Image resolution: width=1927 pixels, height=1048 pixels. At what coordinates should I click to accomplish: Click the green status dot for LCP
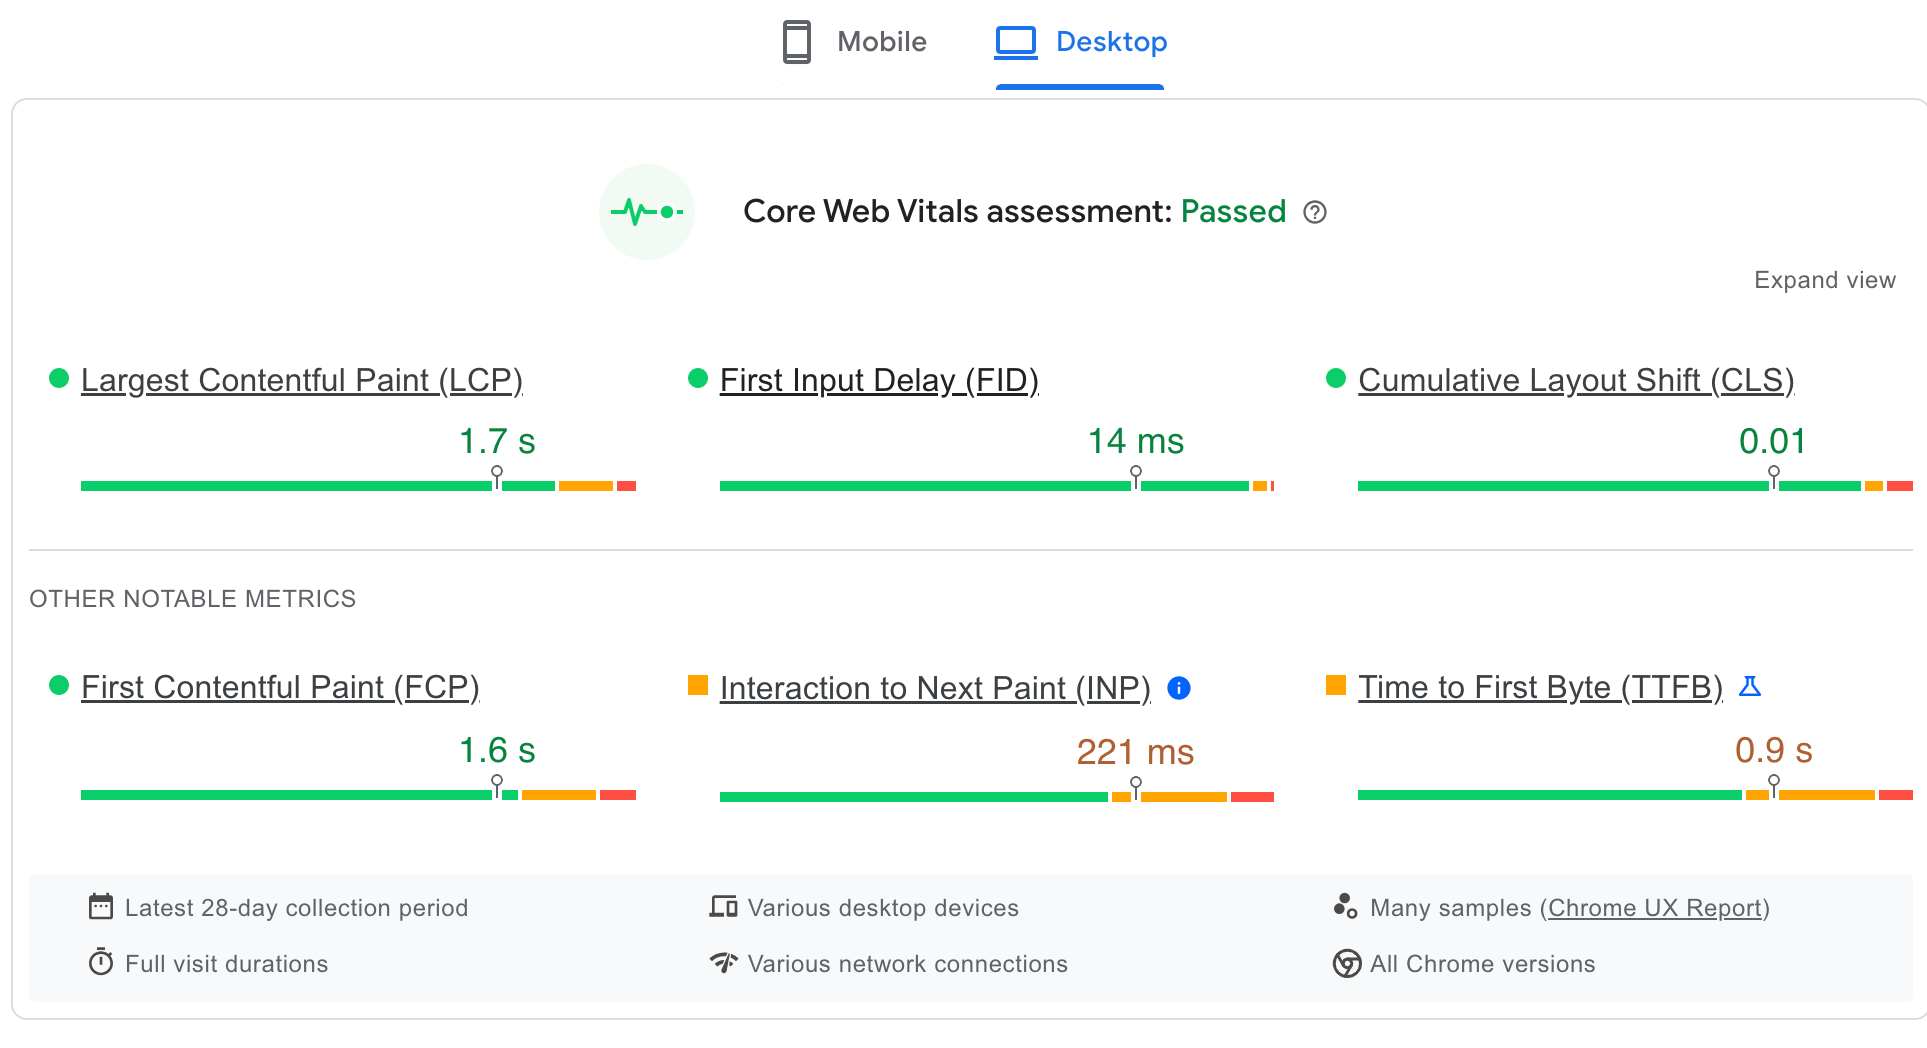tap(59, 378)
